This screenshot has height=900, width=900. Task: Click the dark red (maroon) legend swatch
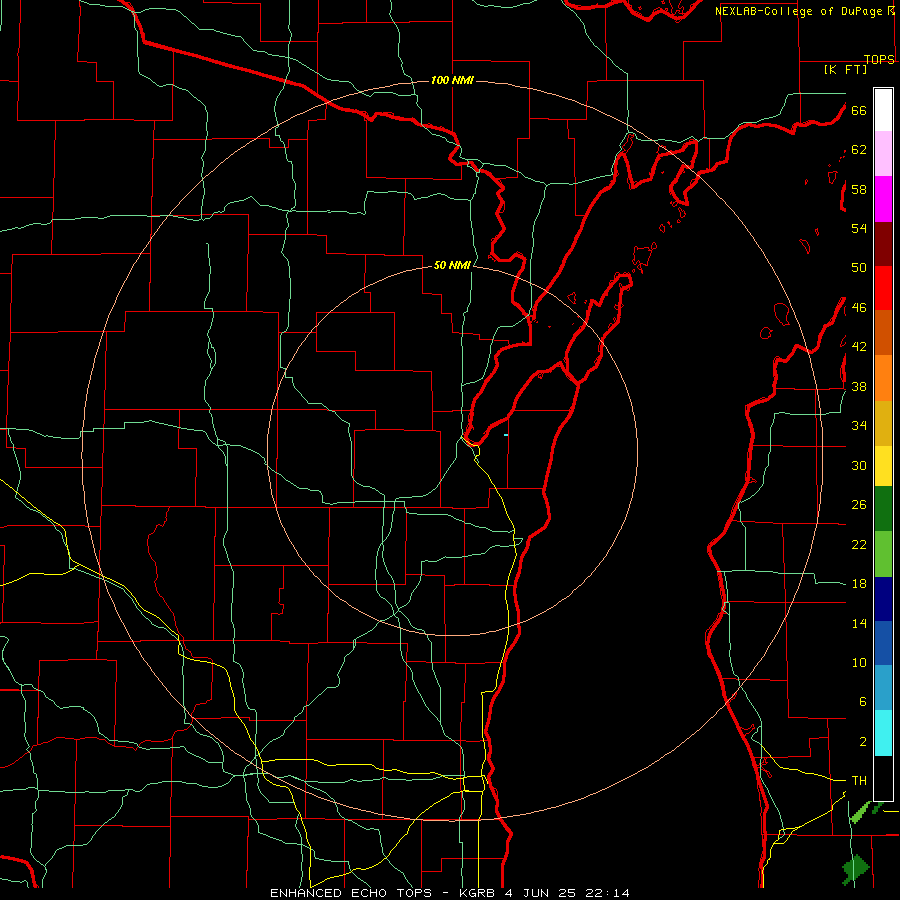[883, 245]
